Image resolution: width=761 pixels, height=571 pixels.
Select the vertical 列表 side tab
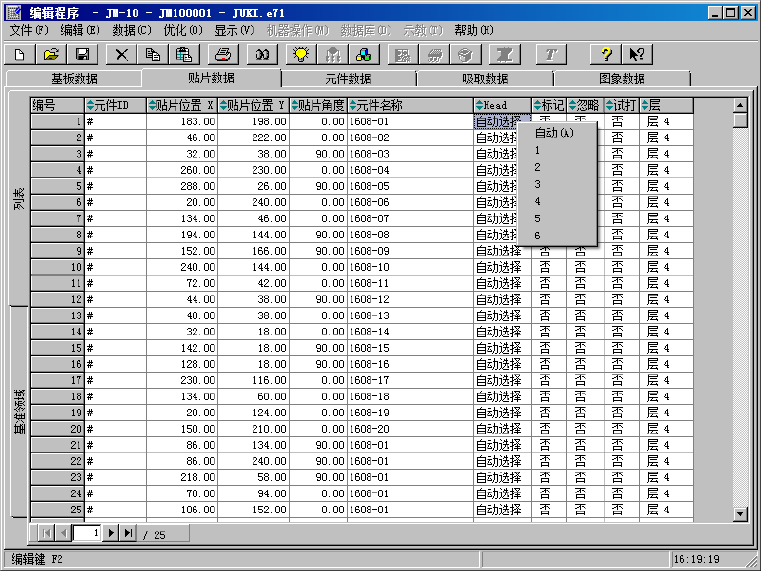pos(18,199)
